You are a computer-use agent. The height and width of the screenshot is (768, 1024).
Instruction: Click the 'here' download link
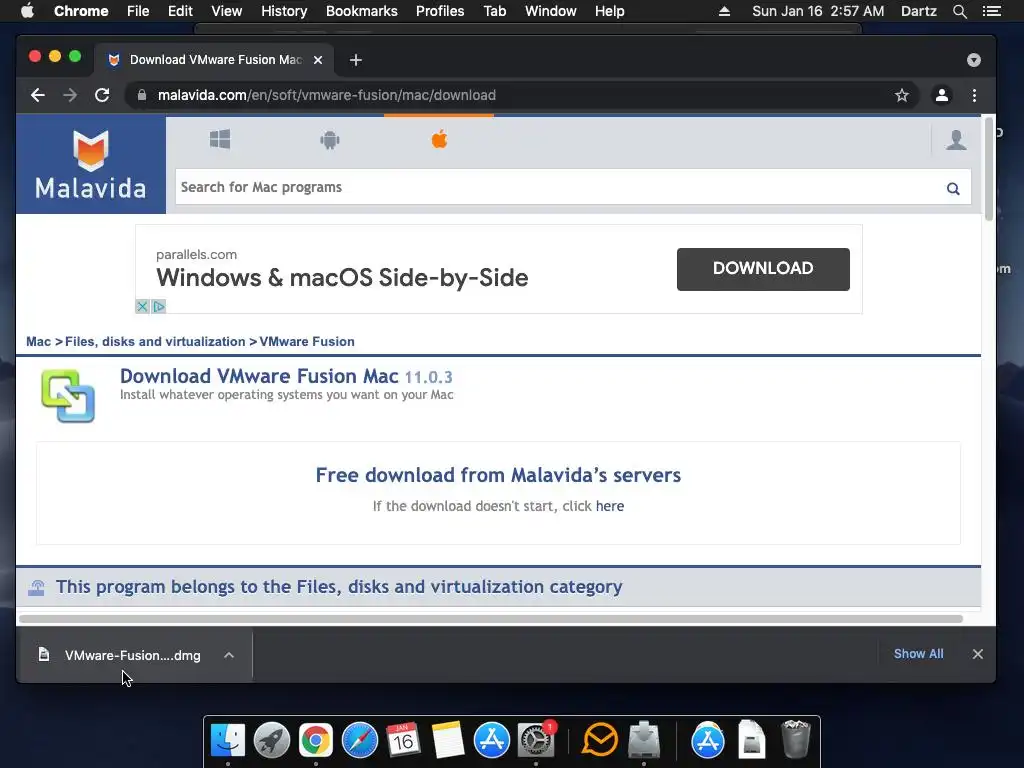pos(609,506)
